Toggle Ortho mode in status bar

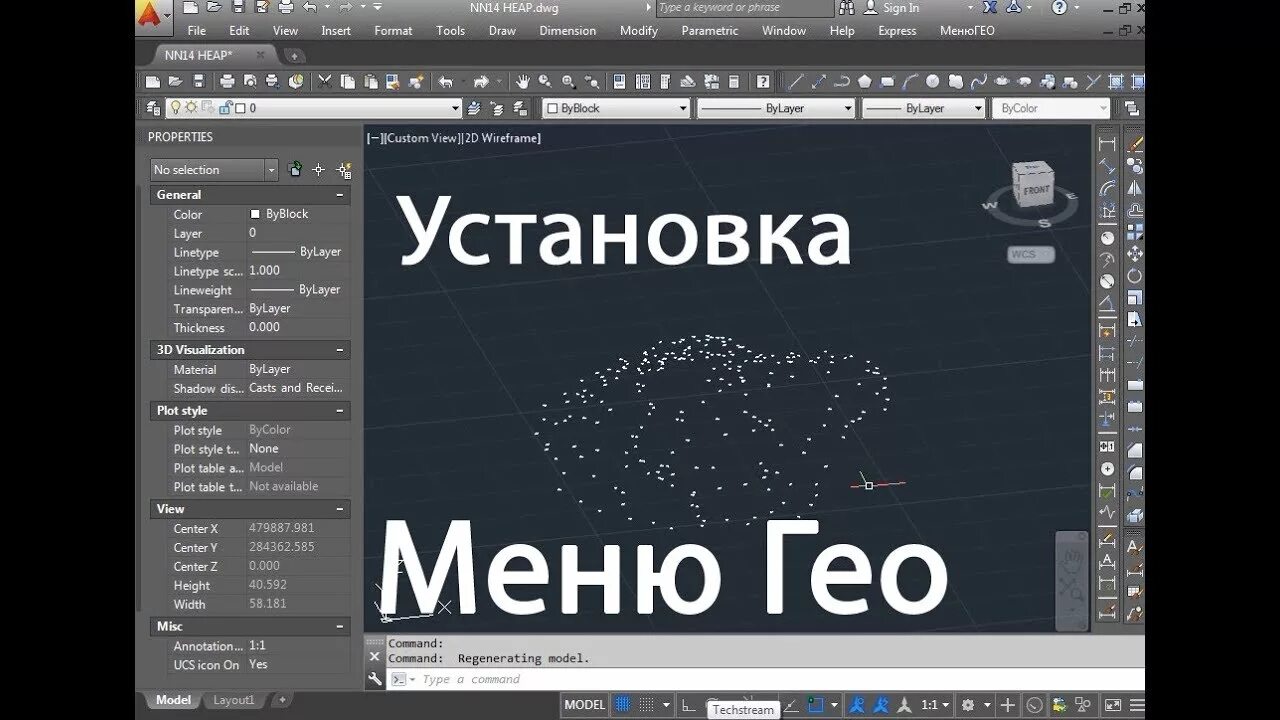(689, 705)
